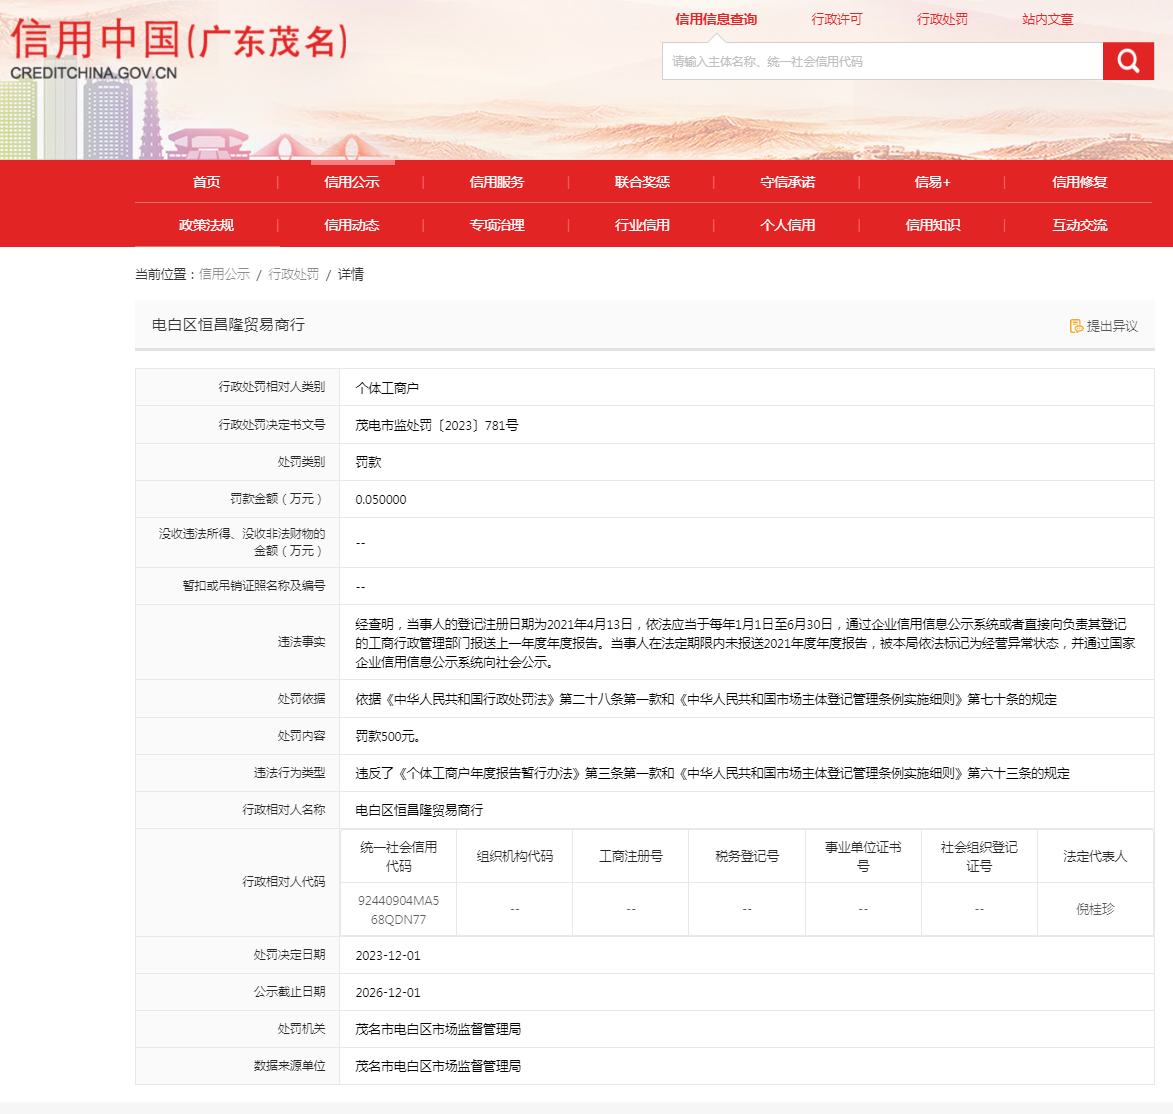This screenshot has width=1173, height=1114.
Task: Click the red search magnifier button
Action: click(x=1128, y=61)
